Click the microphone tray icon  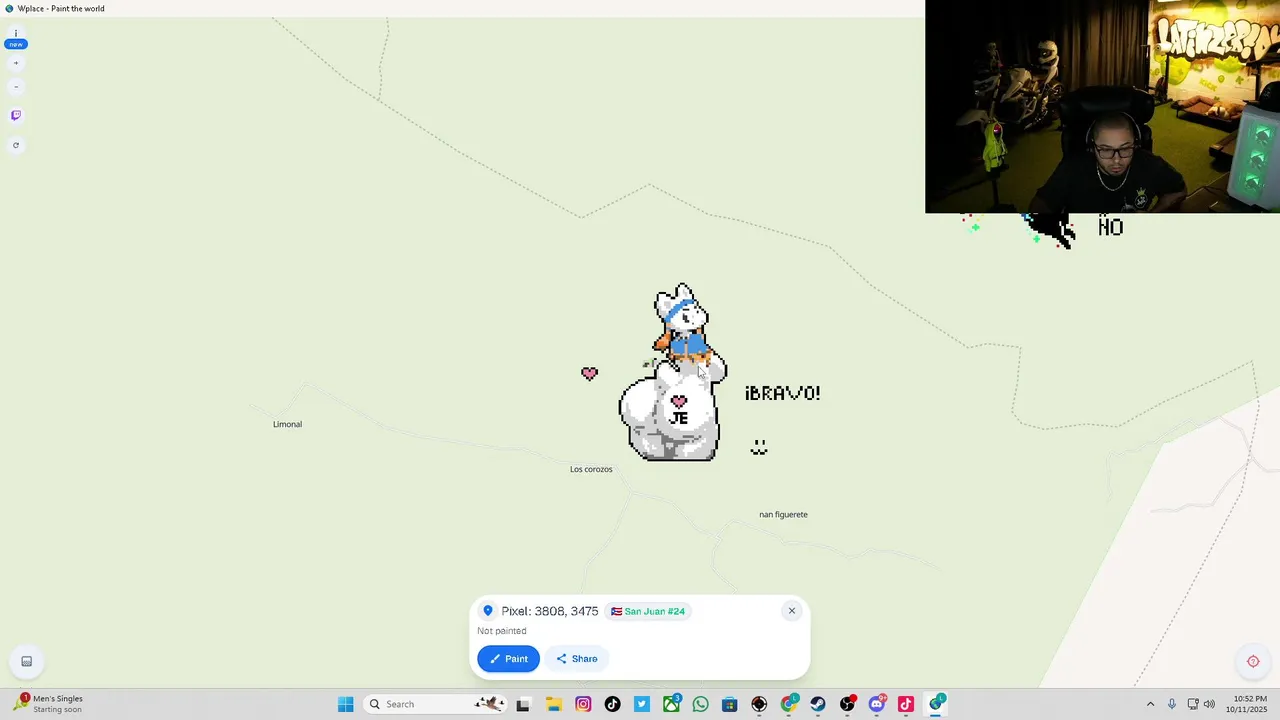[x=1172, y=704]
